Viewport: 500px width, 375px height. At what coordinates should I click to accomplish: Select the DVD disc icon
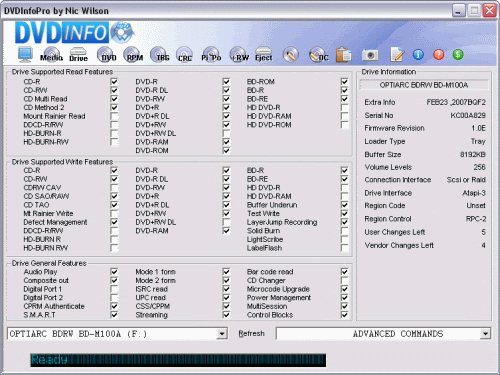click(107, 54)
